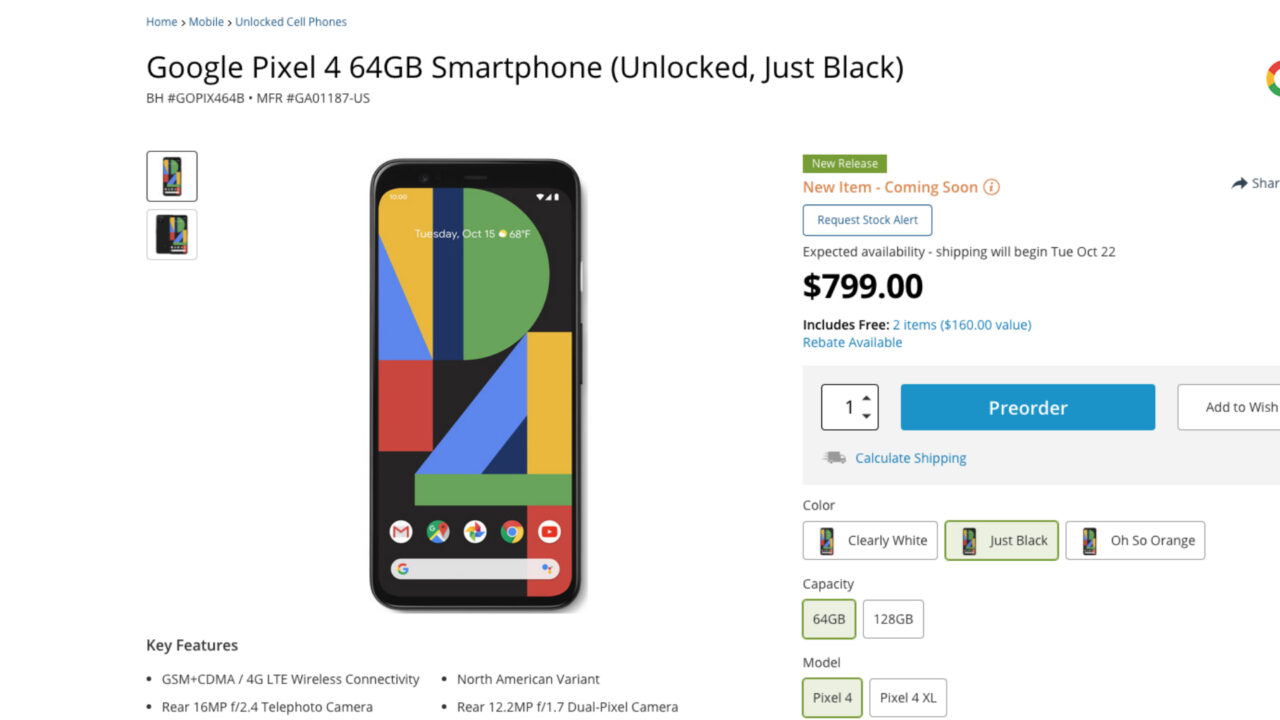
Task: Click the Google logo in the top-right corner
Action: [x=1272, y=77]
